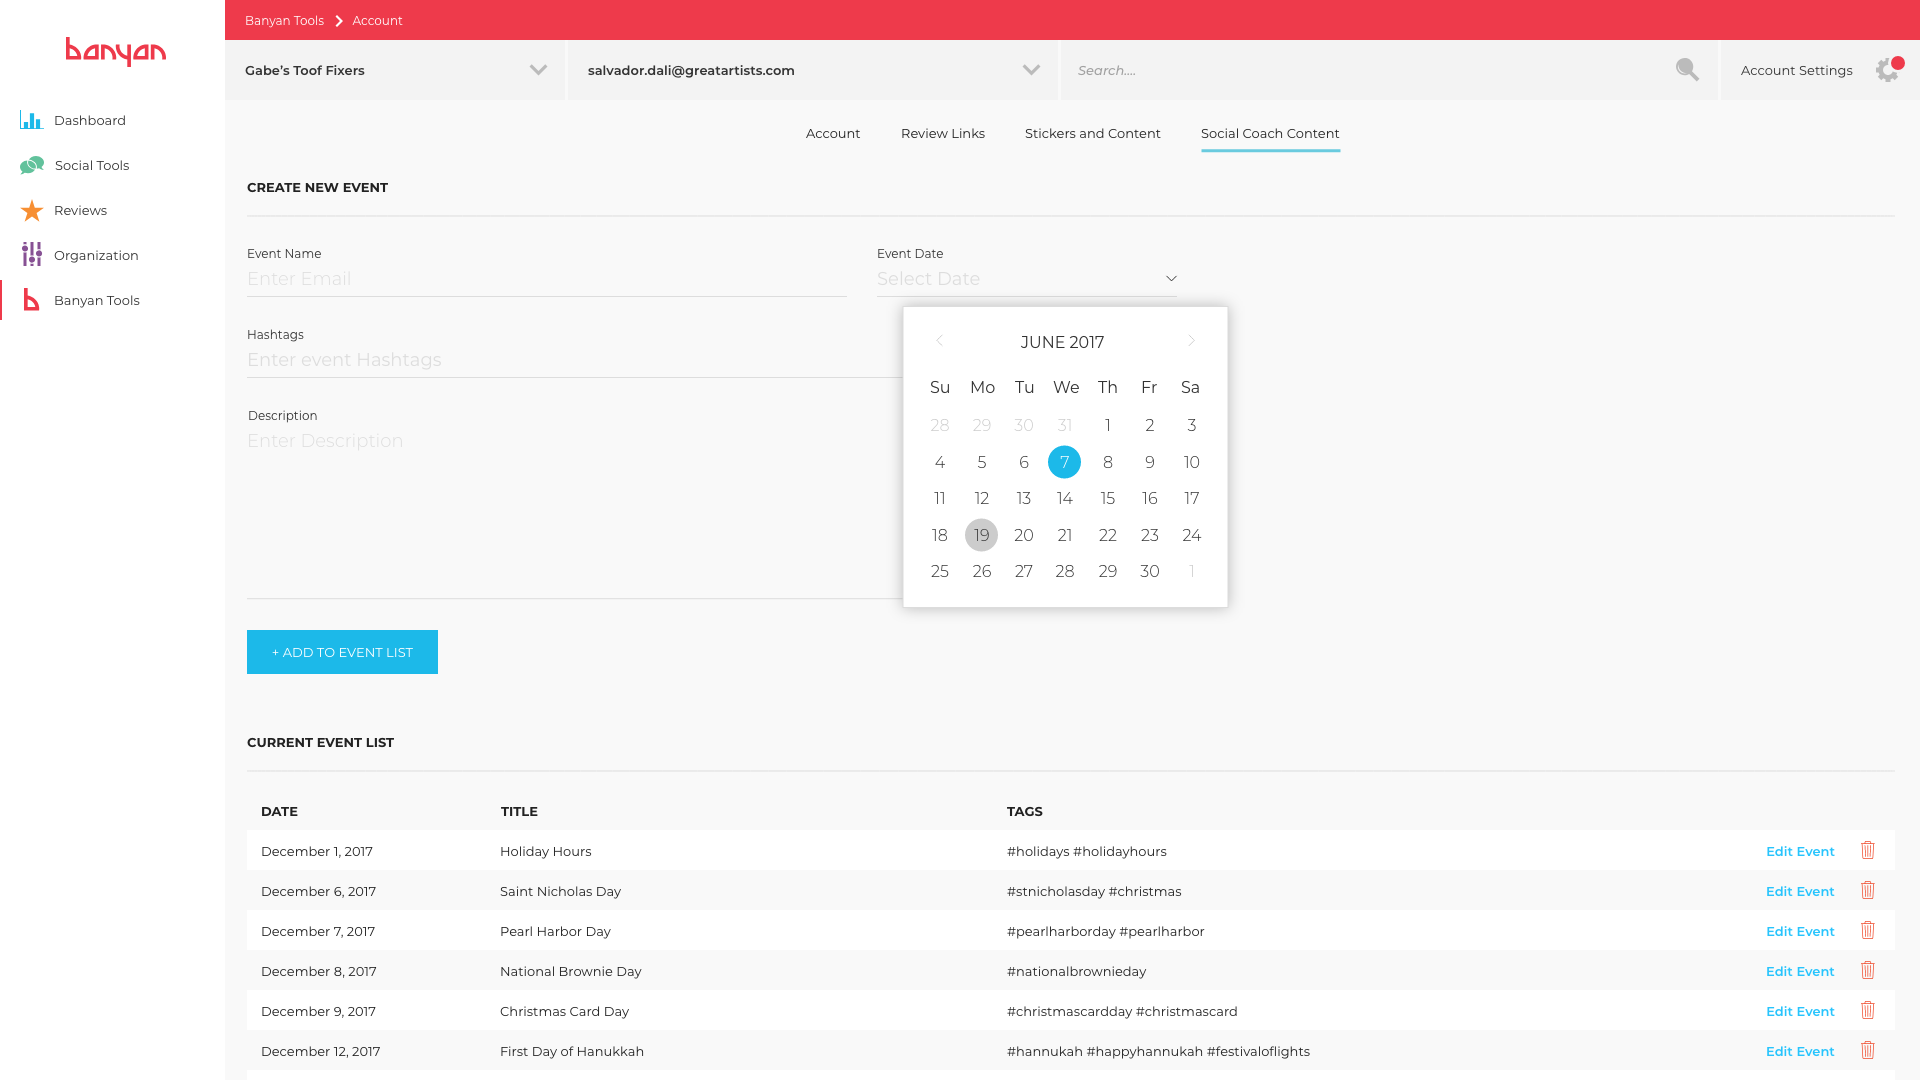This screenshot has height=1080, width=1920.
Task: Delete the Holiday Hours event via trash icon
Action: (x=1867, y=851)
